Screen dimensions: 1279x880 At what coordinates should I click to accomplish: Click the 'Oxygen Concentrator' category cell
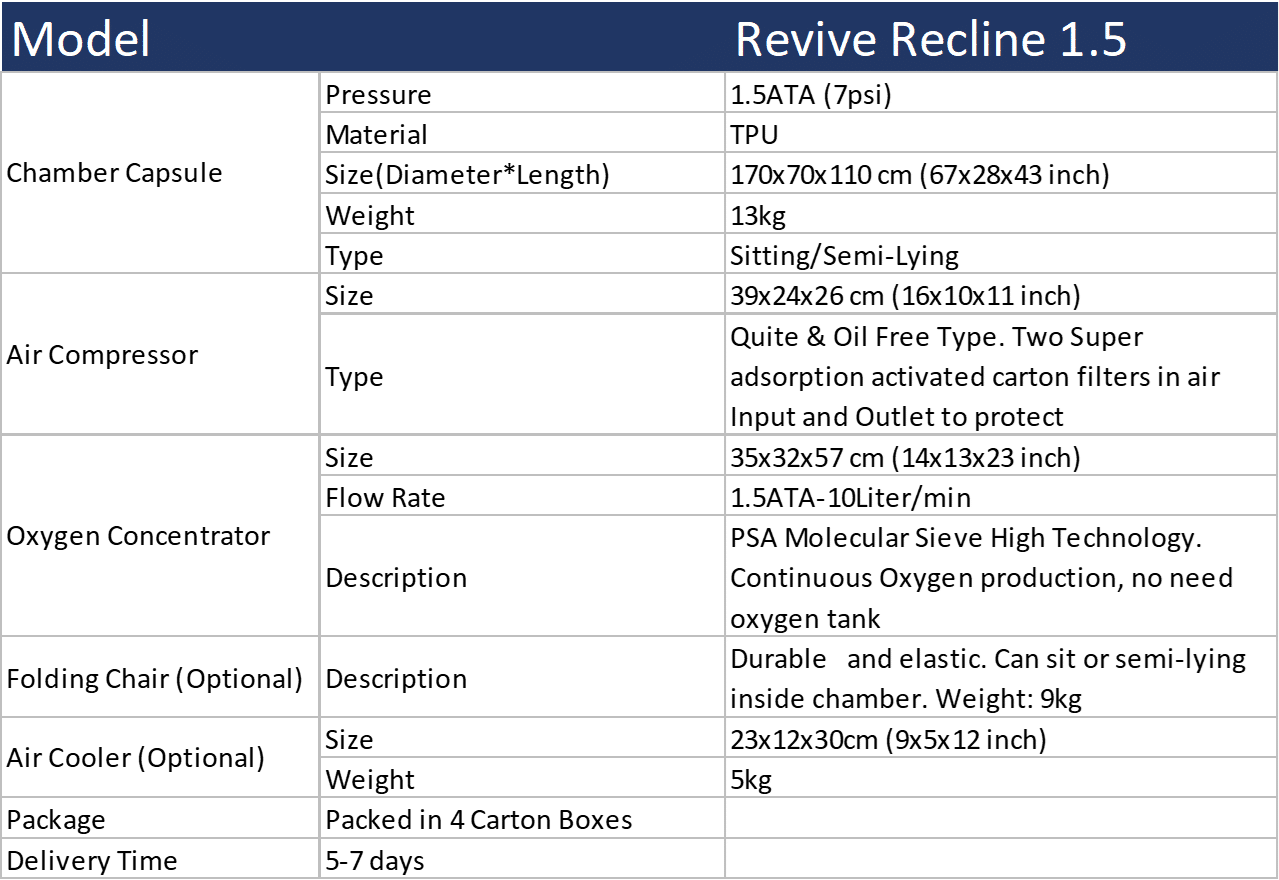160,535
